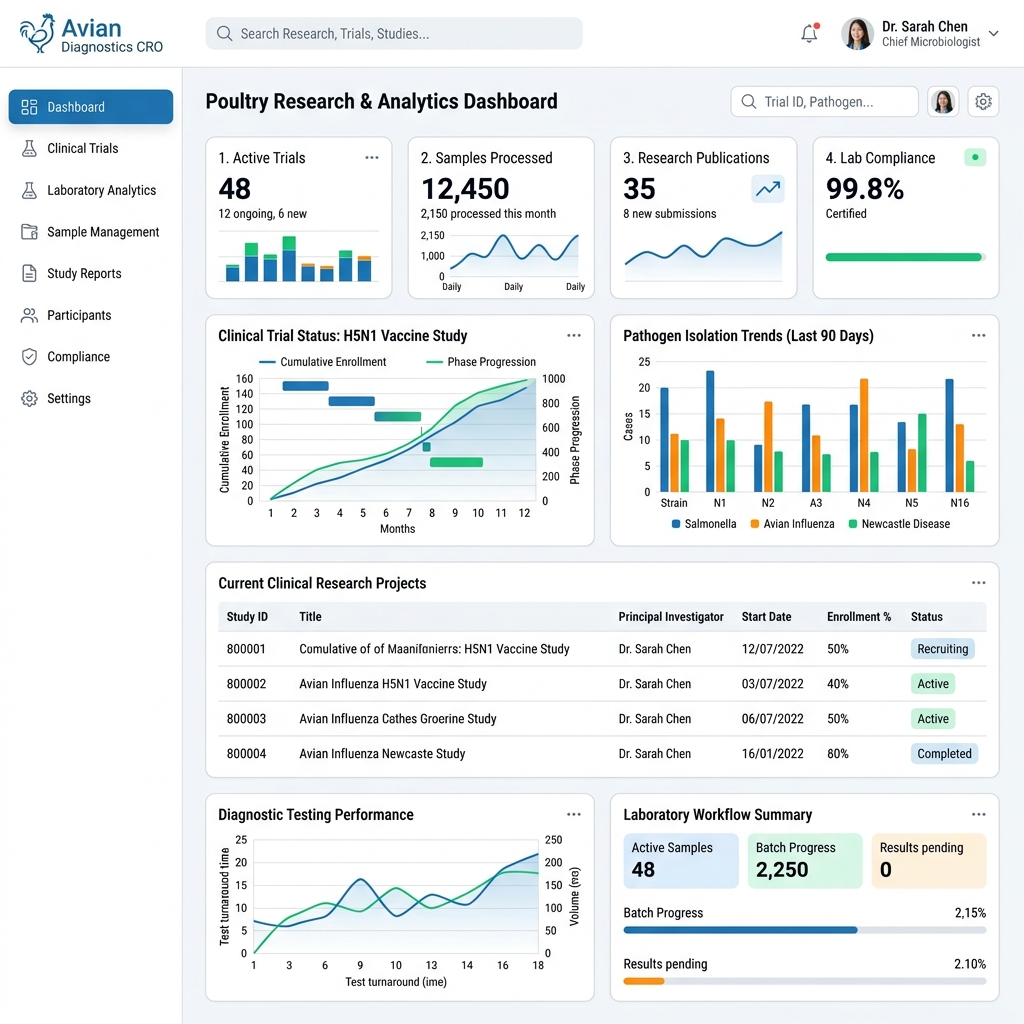Click the Samples Processed 12,450 value

tap(465, 189)
